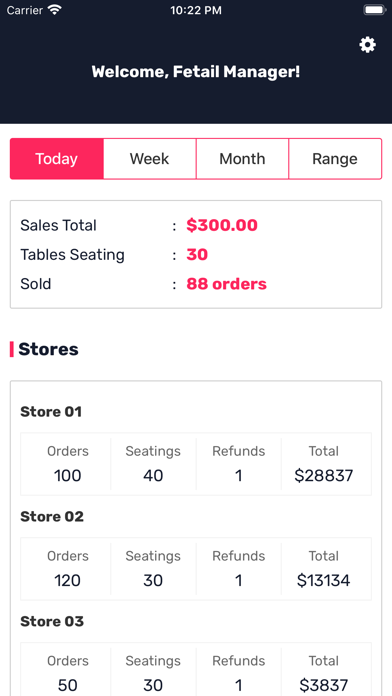Select Store 01 Total $28837 cell
The width and height of the screenshot is (392, 696).
(324, 464)
